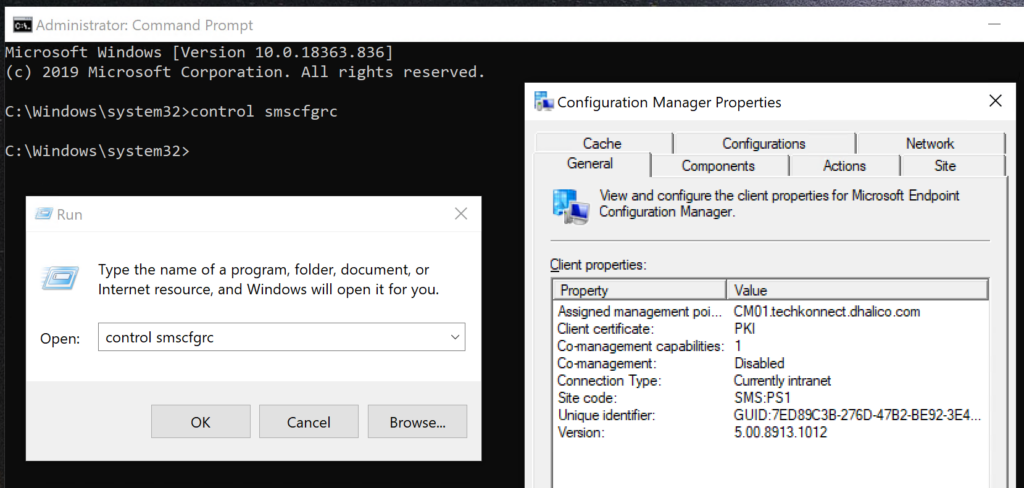Open the Network tab
Image resolution: width=1024 pixels, height=488 pixels.
[x=930, y=143]
